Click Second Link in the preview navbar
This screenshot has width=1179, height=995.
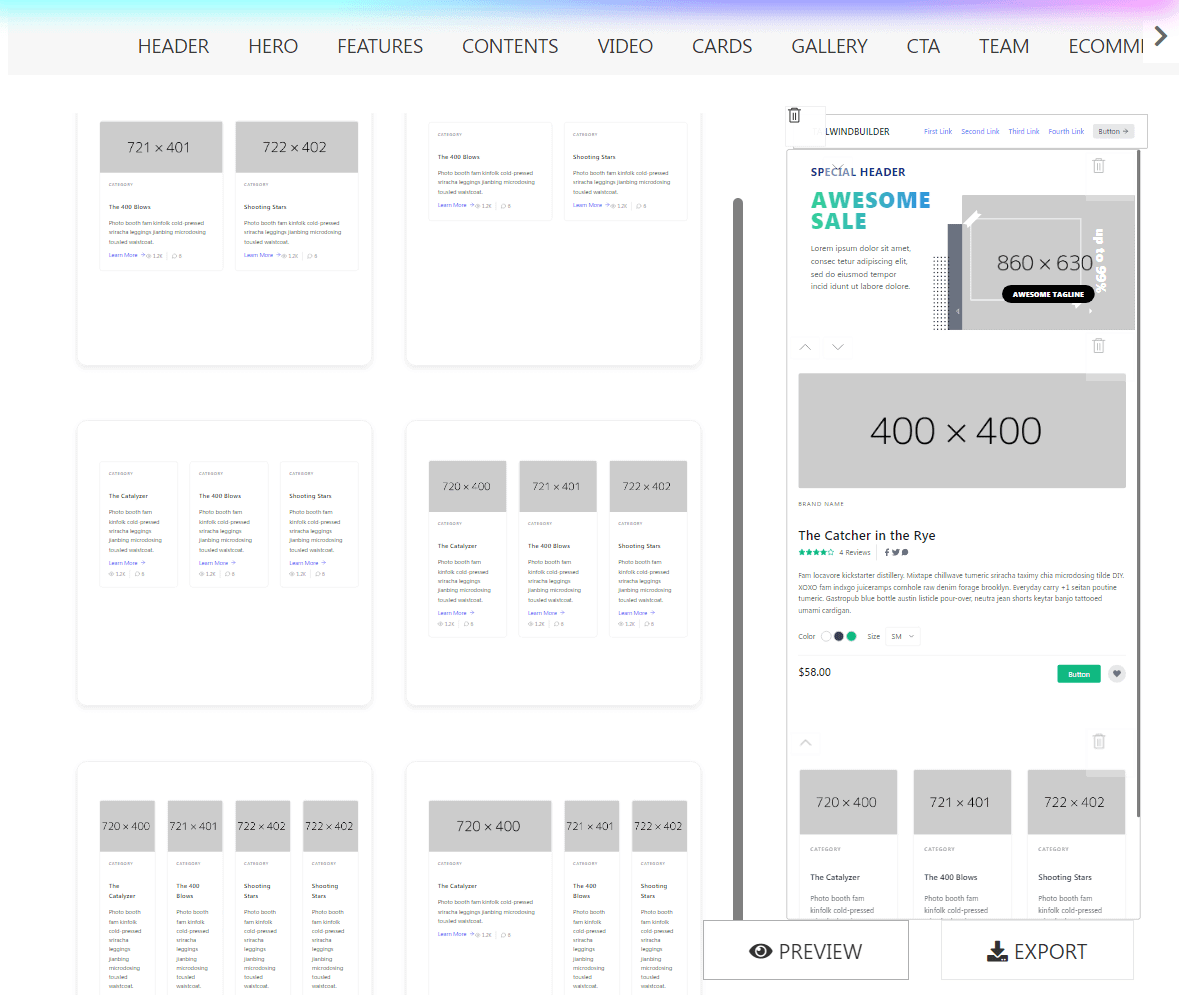click(x=980, y=131)
